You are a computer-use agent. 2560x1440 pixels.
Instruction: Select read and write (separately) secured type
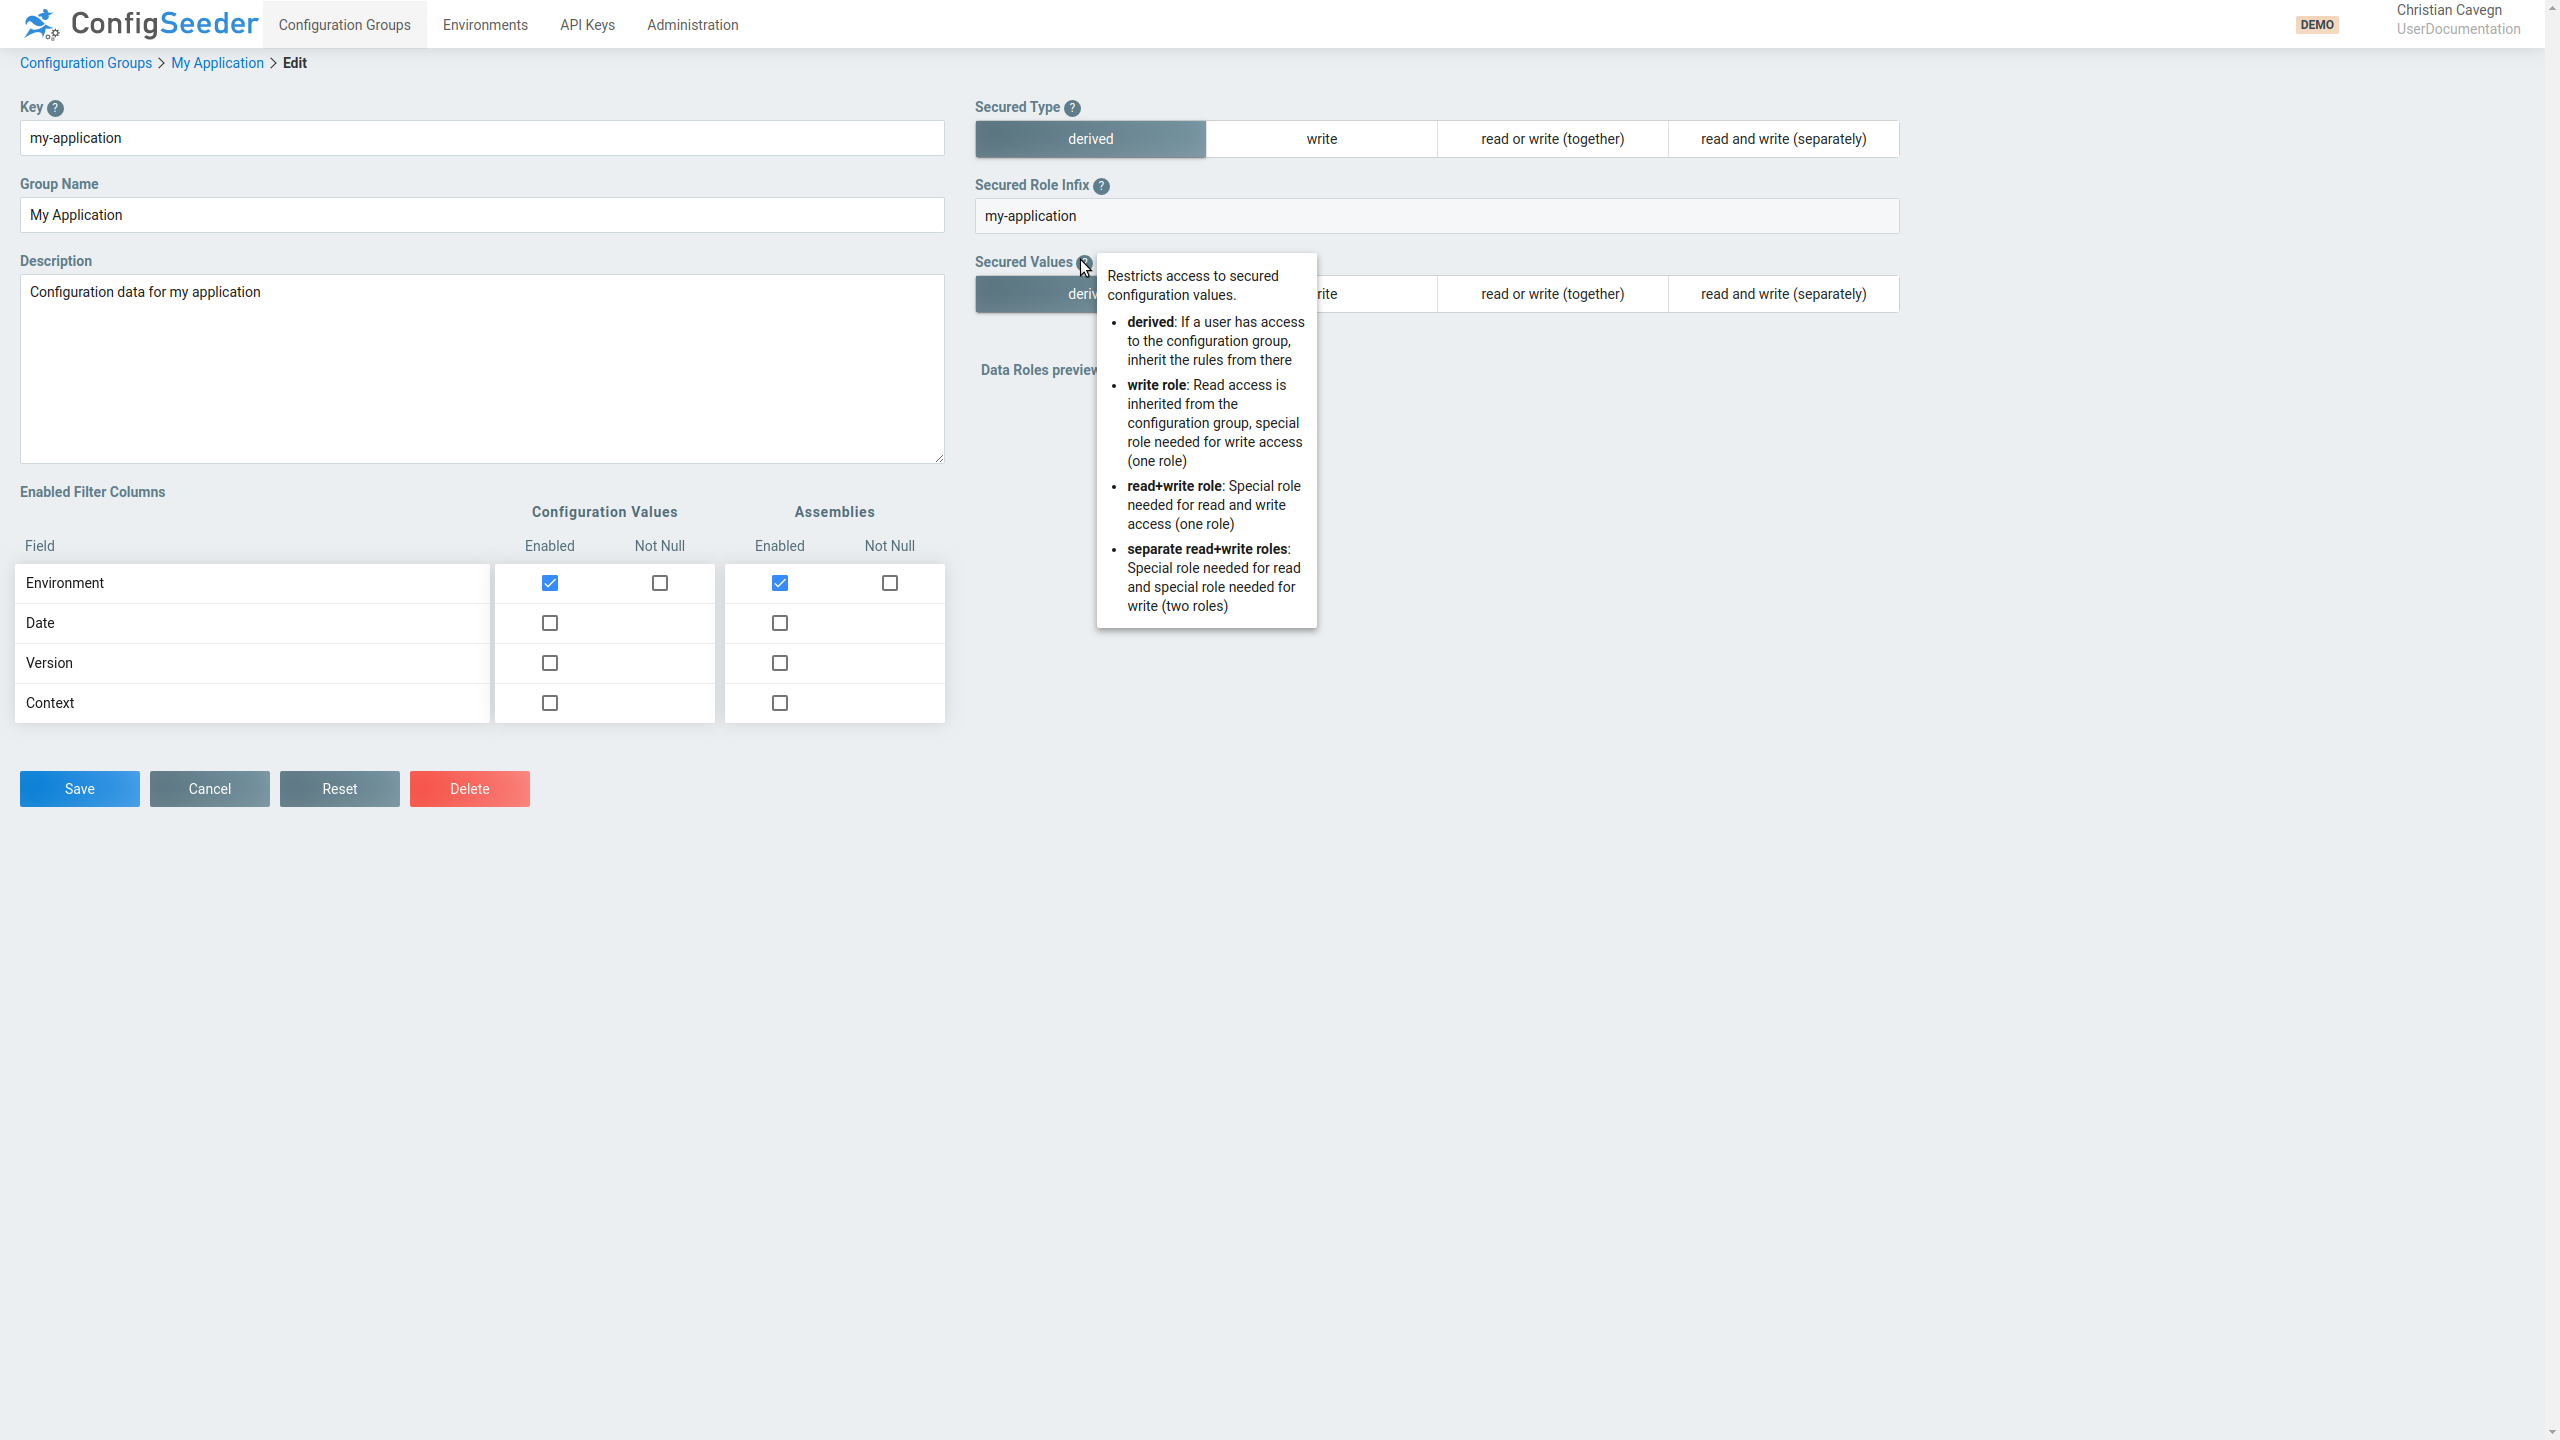click(x=1782, y=139)
